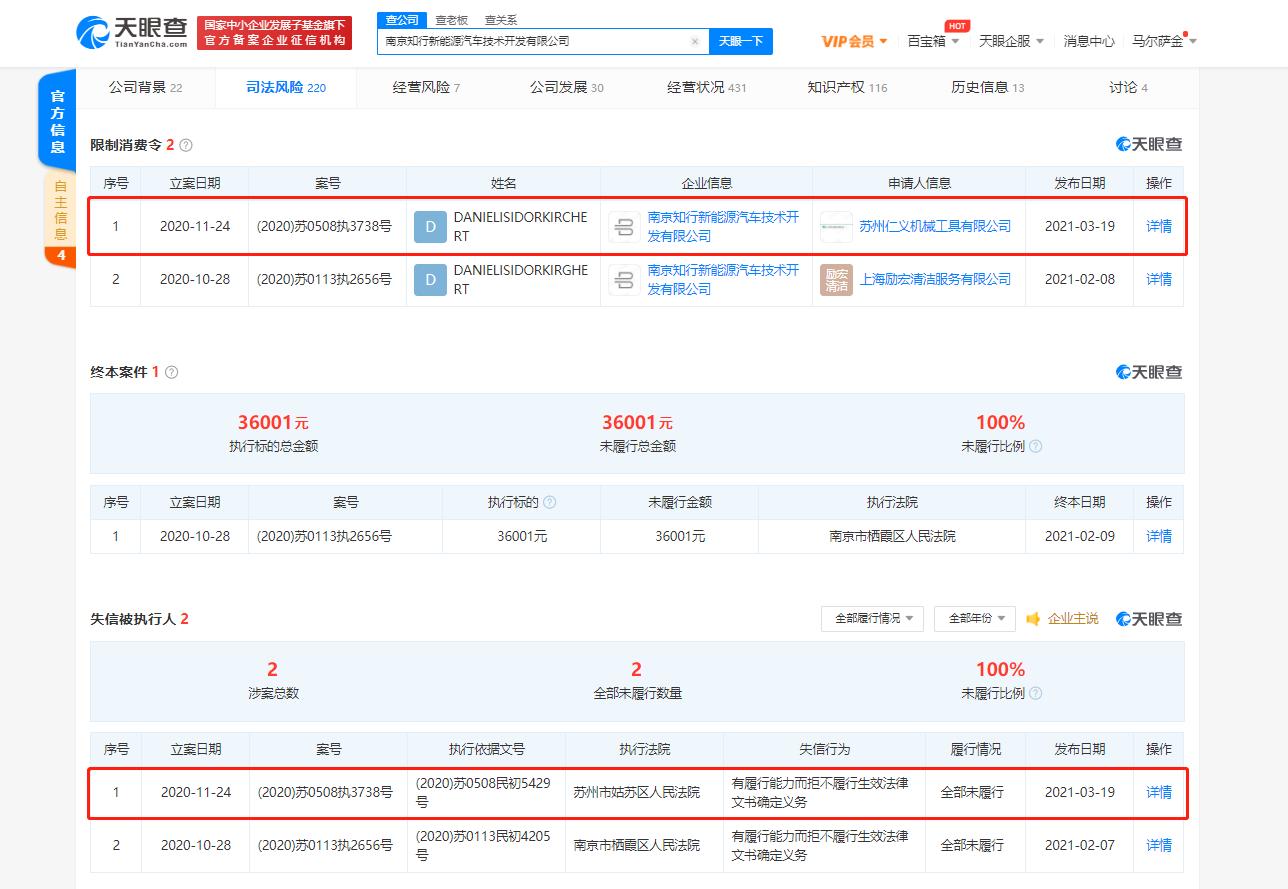Switch to the 经营状况 tab
This screenshot has height=889, width=1288.
coord(707,87)
